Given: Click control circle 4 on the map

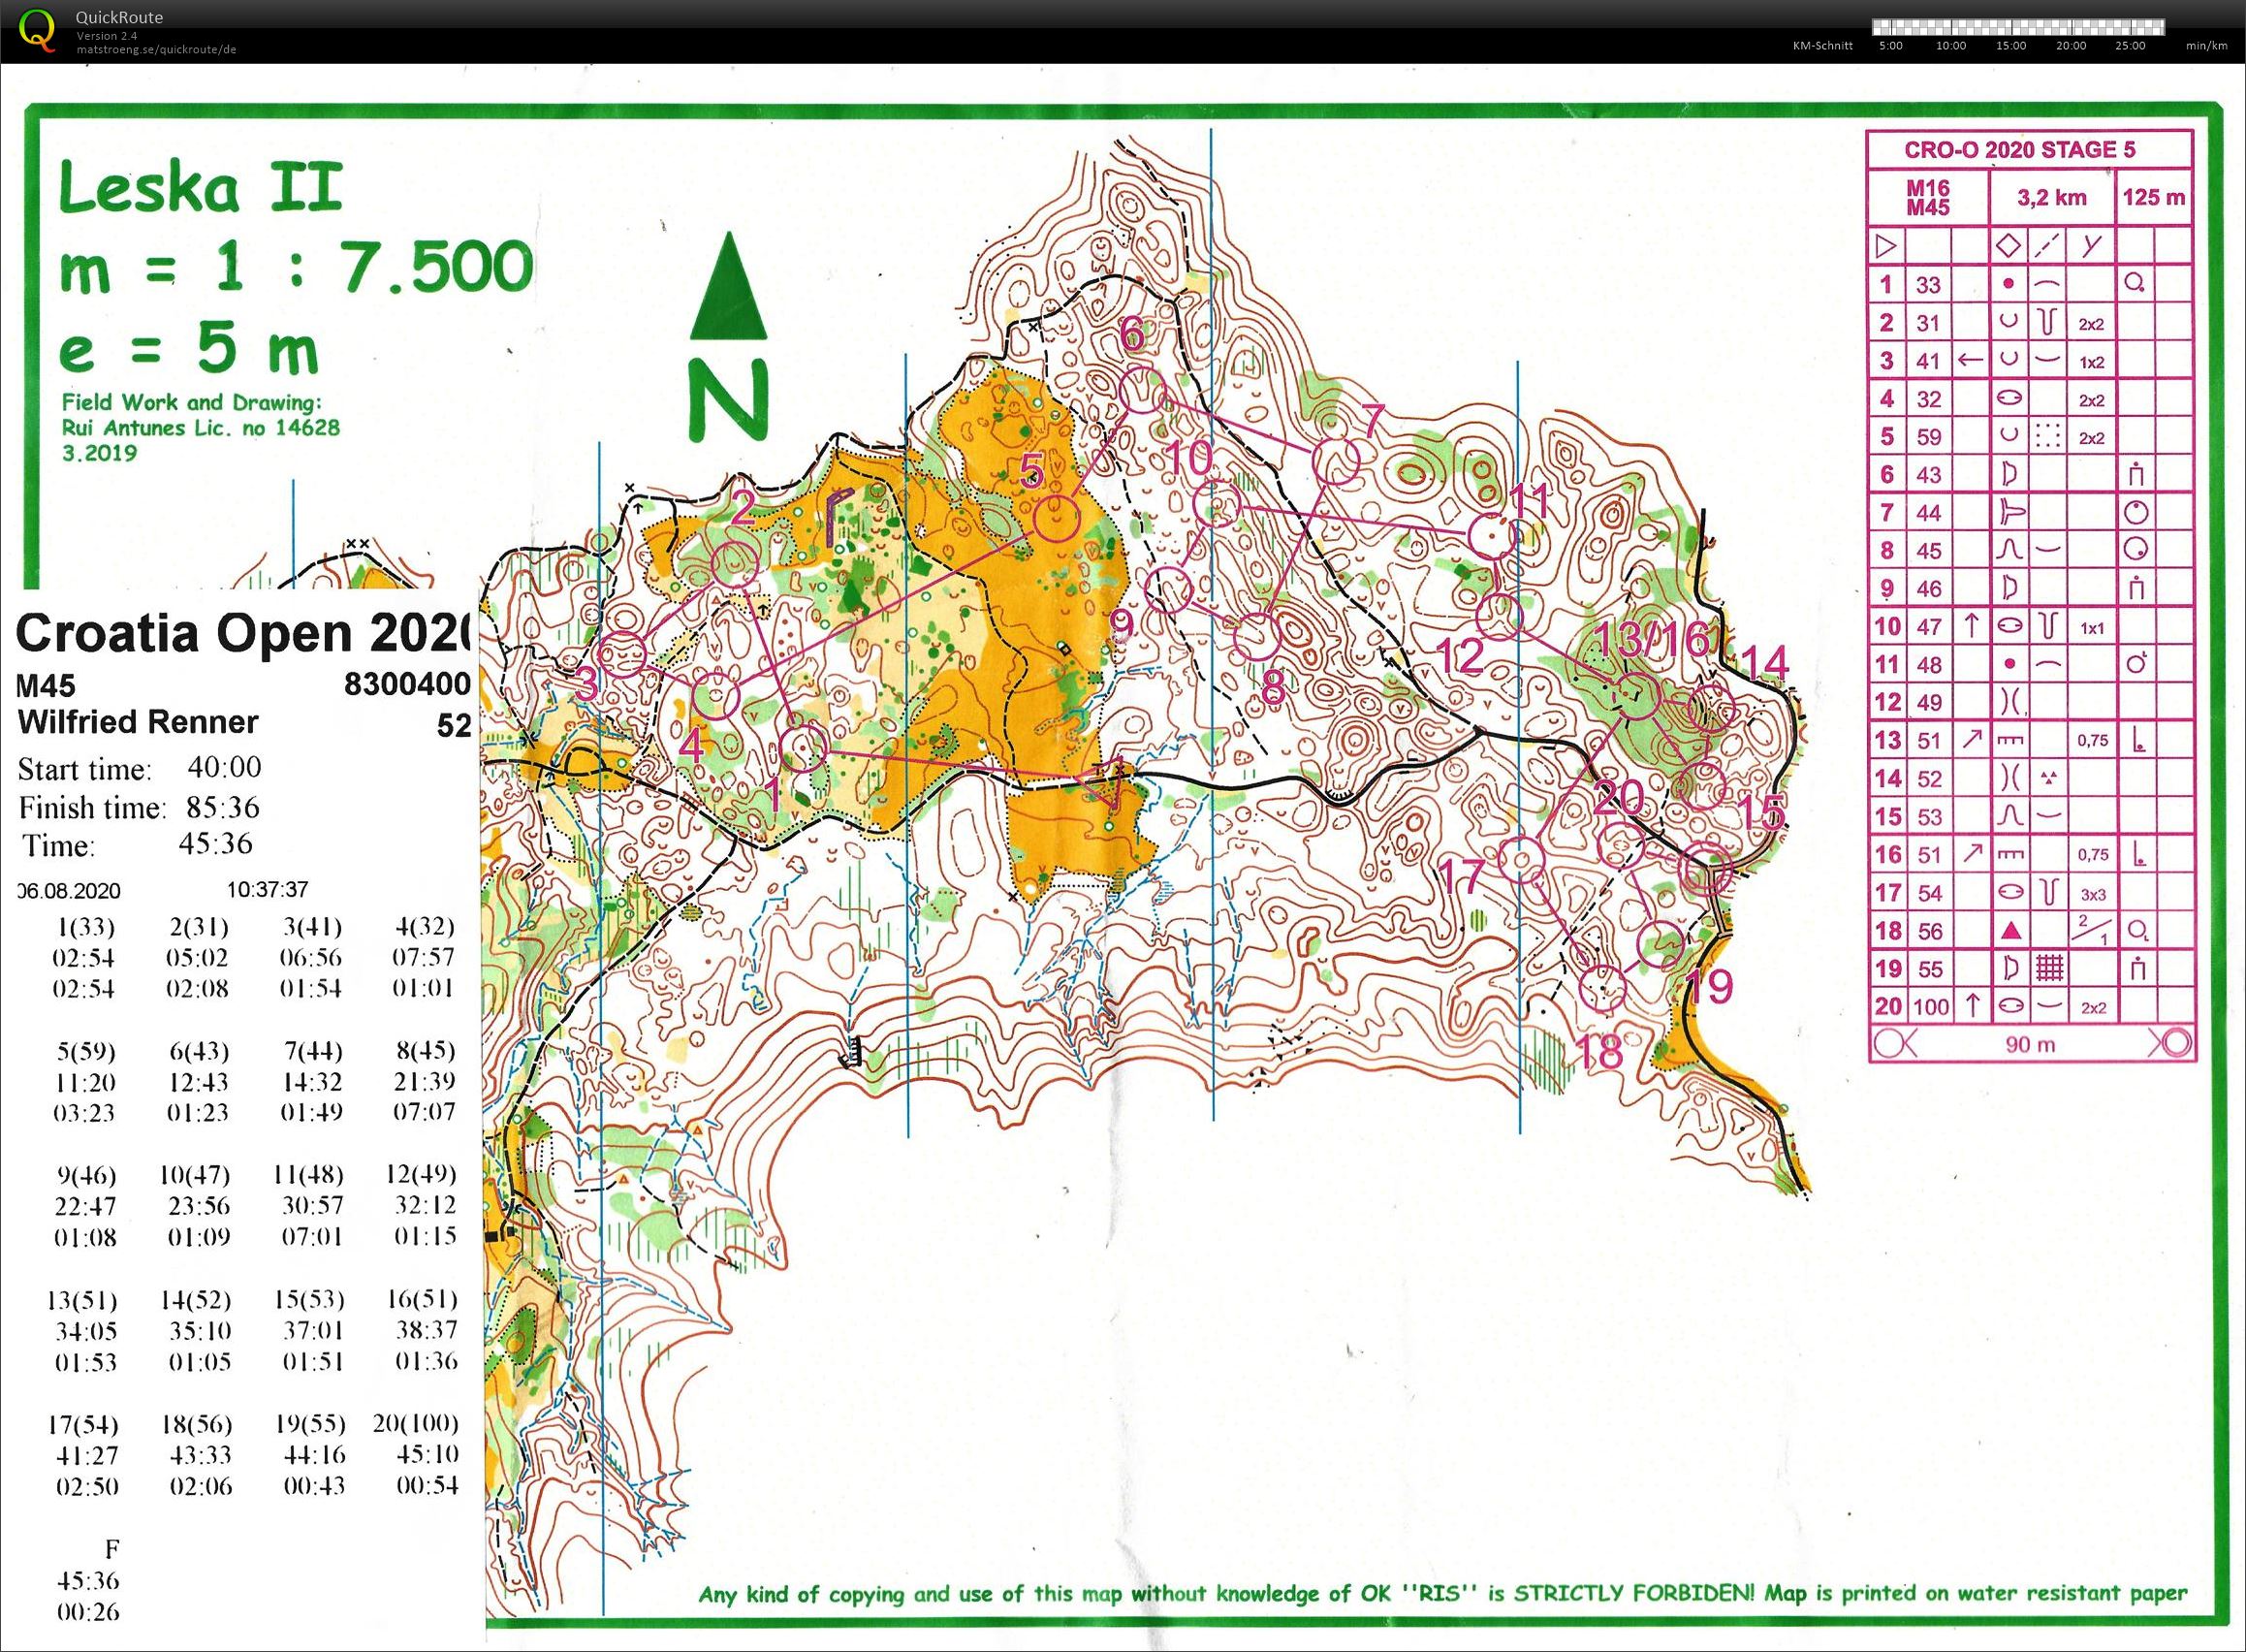Looking at the screenshot, I should (x=716, y=696).
